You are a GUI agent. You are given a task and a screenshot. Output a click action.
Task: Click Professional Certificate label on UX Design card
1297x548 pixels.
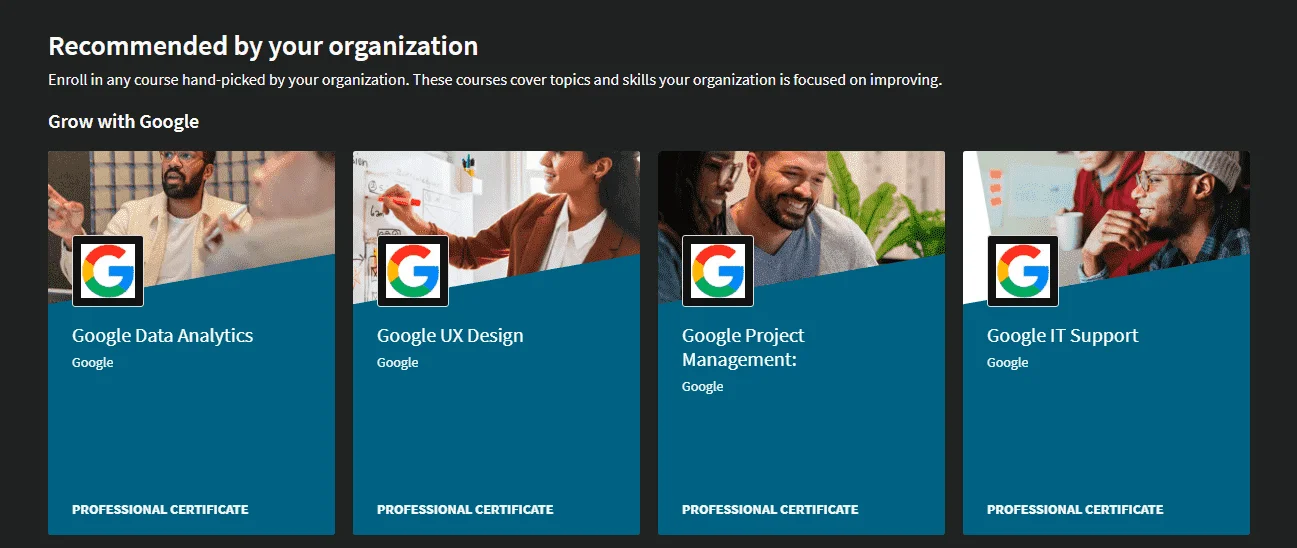[465, 510]
